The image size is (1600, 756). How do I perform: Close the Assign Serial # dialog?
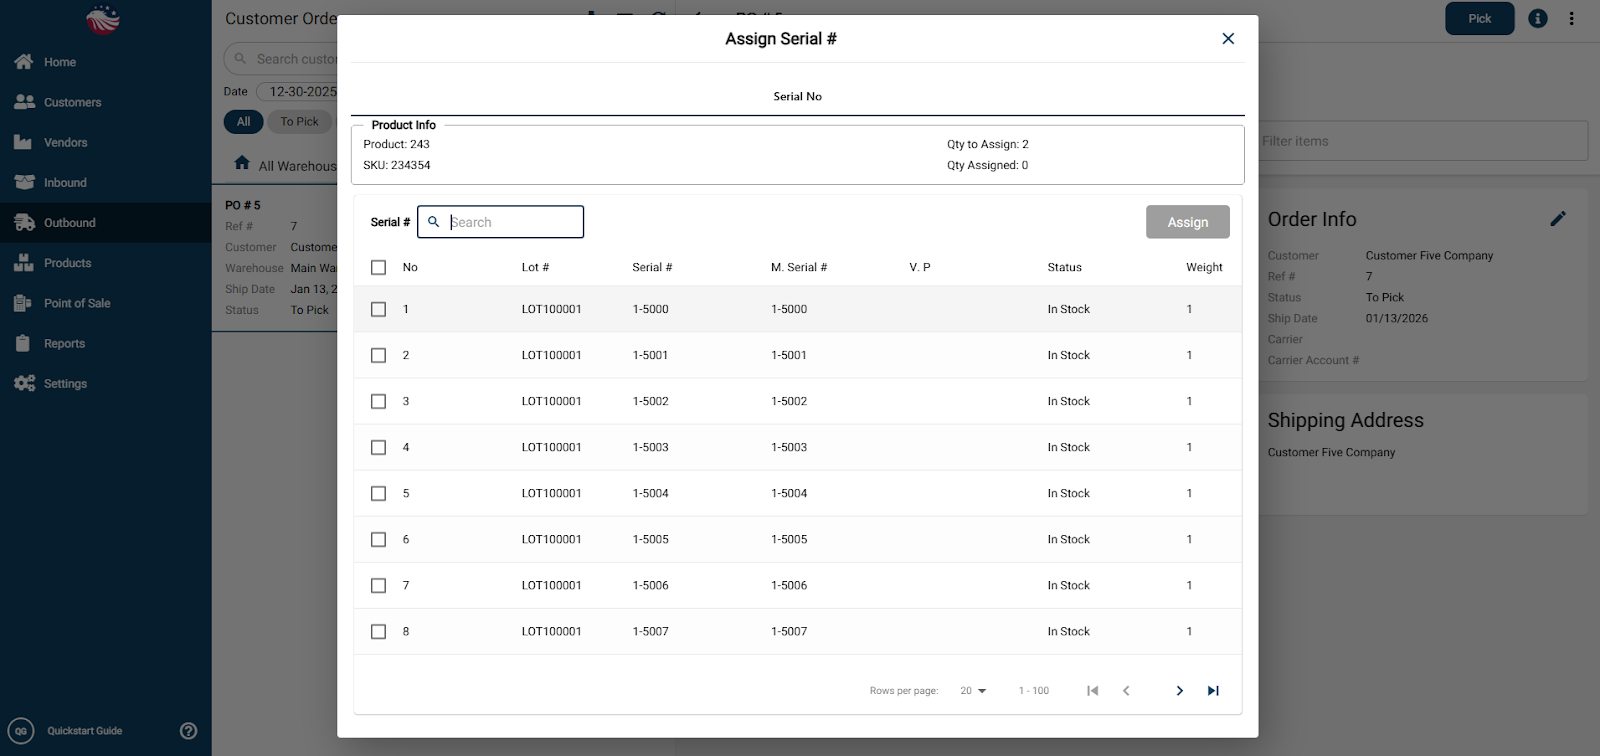1228,39
